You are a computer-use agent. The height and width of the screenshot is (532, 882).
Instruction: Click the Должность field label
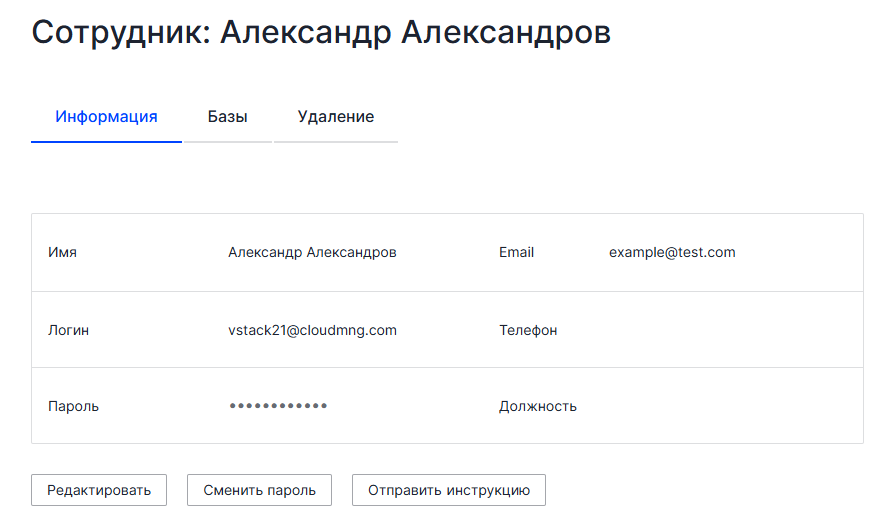pos(538,406)
